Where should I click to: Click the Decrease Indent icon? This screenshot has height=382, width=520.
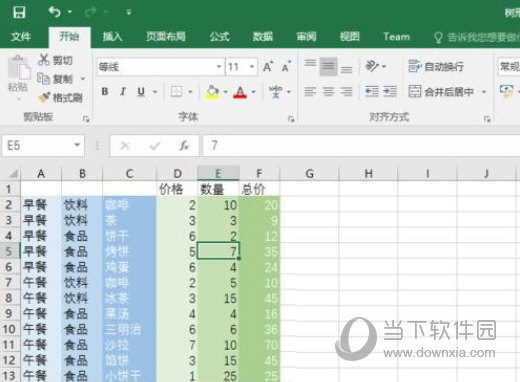[x=372, y=91]
